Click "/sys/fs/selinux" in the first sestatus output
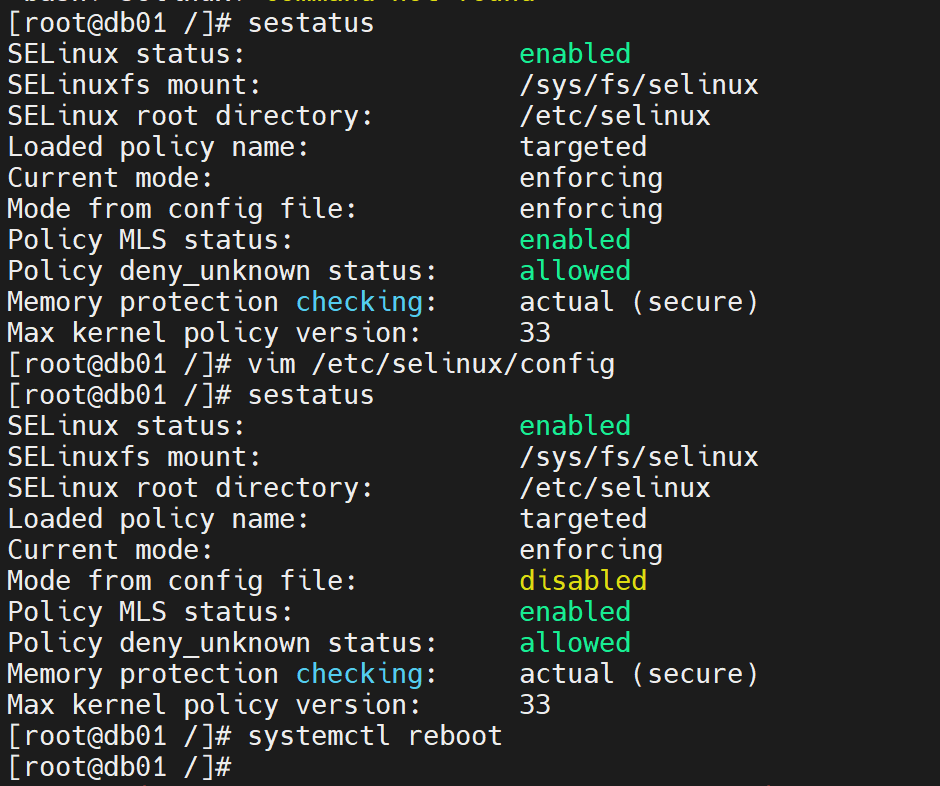The image size is (940, 786). [638, 85]
